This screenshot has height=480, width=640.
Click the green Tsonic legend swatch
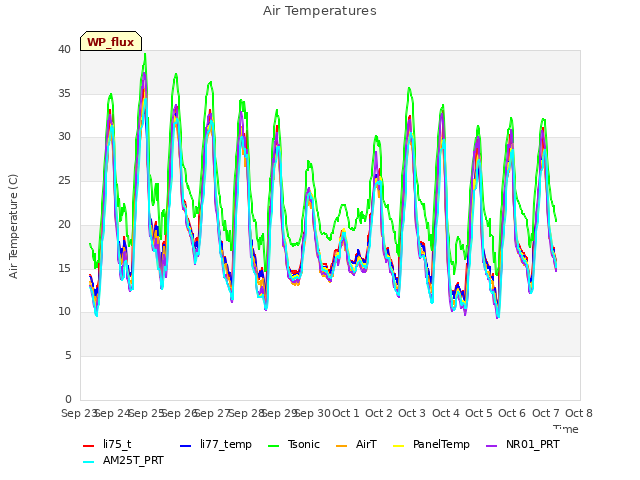(273, 445)
